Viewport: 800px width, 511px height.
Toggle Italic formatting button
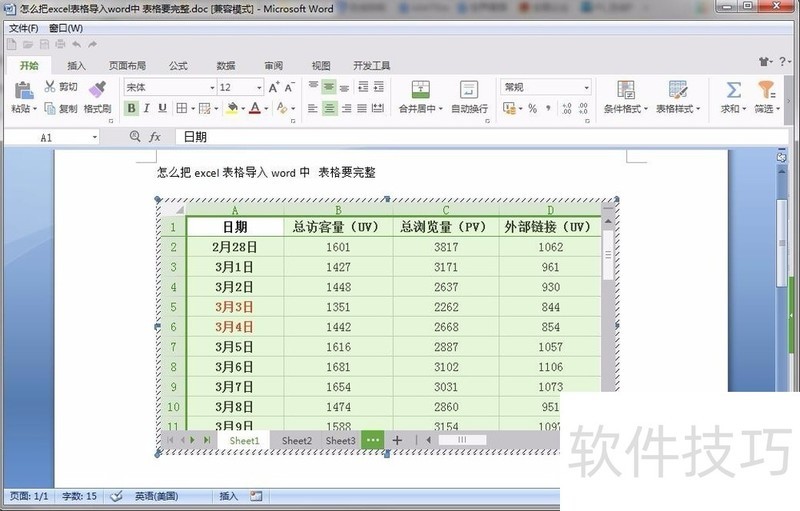(x=146, y=108)
